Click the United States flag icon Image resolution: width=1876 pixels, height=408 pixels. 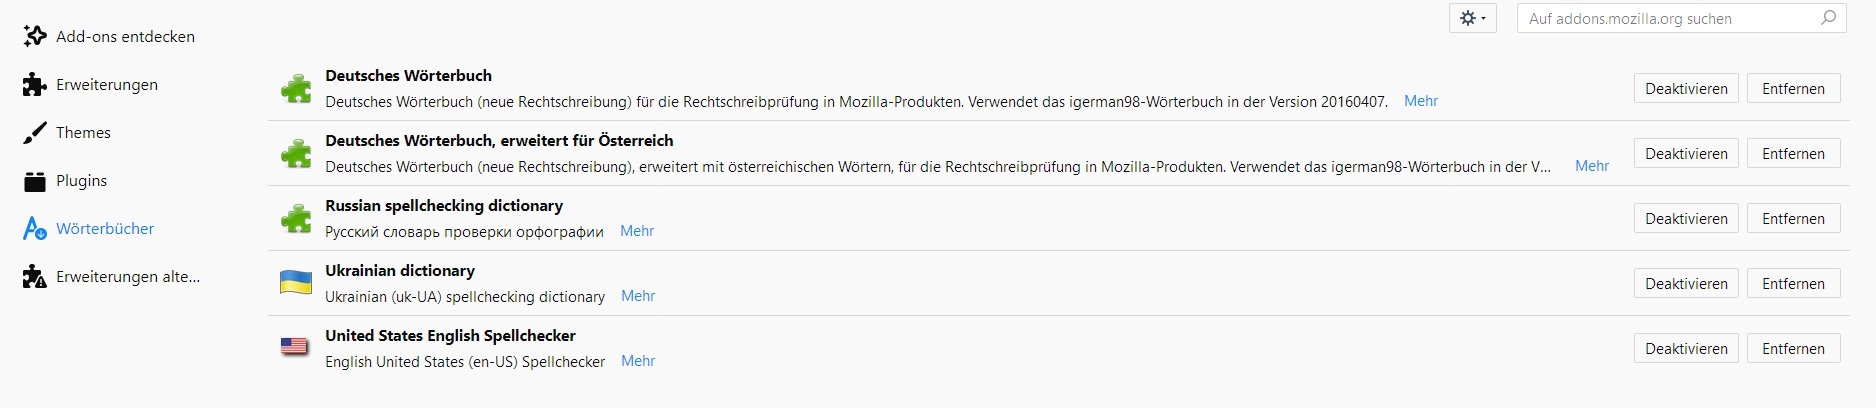294,347
